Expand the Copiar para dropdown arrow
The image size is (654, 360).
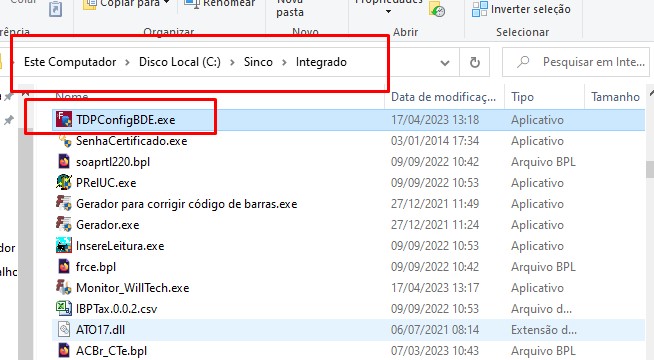coord(166,3)
